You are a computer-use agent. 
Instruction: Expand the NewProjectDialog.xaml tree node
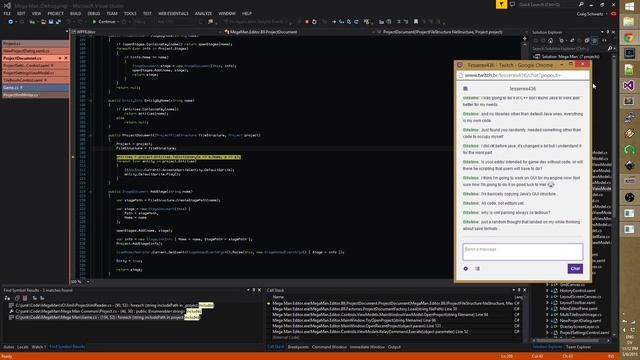click(547, 321)
